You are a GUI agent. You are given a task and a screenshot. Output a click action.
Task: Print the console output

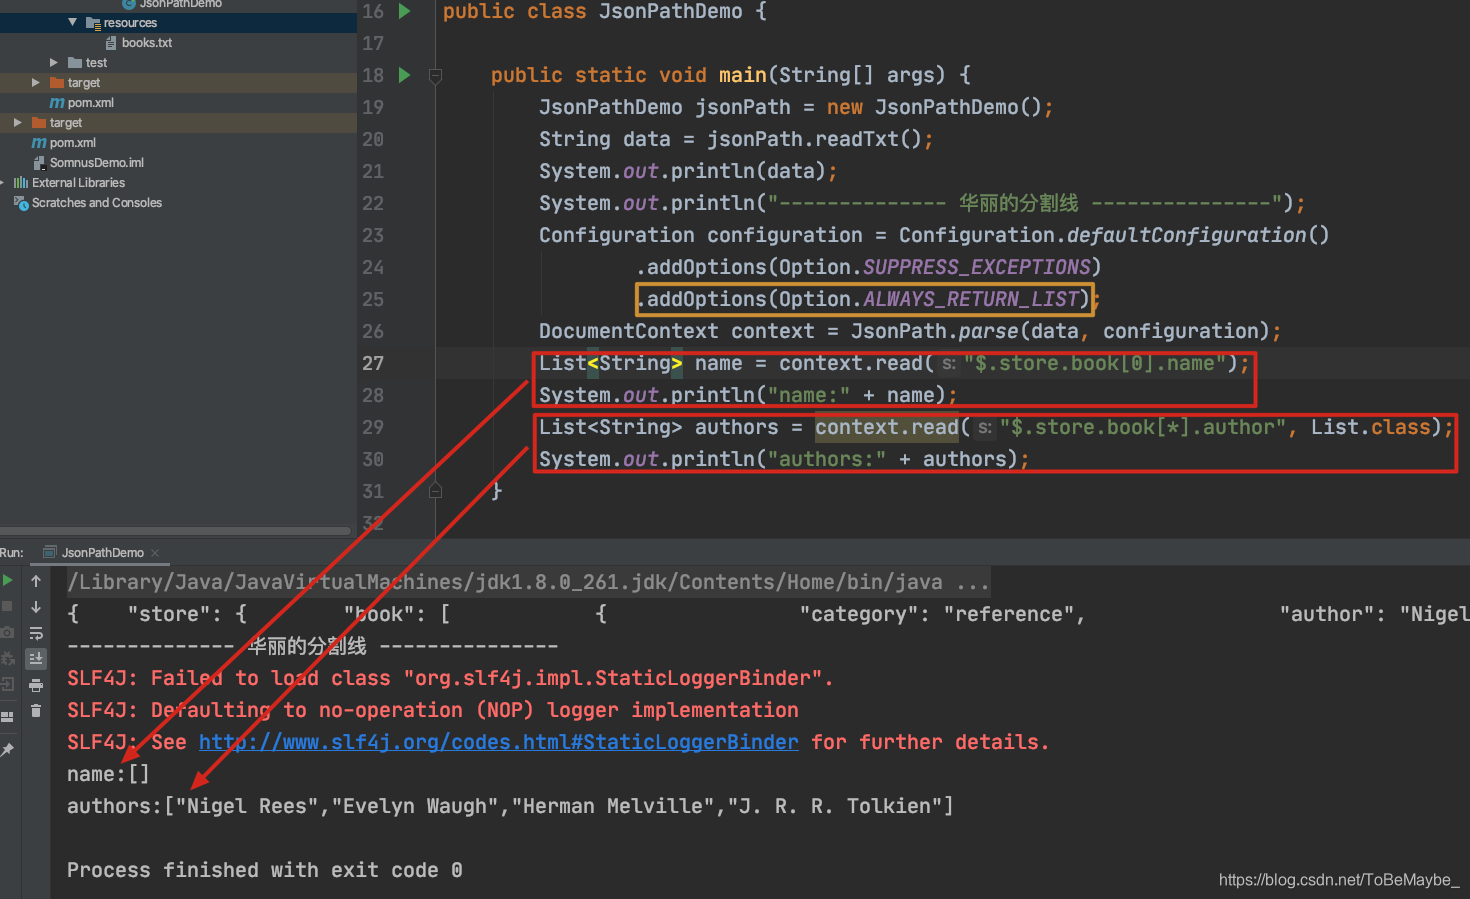pyautogui.click(x=36, y=685)
